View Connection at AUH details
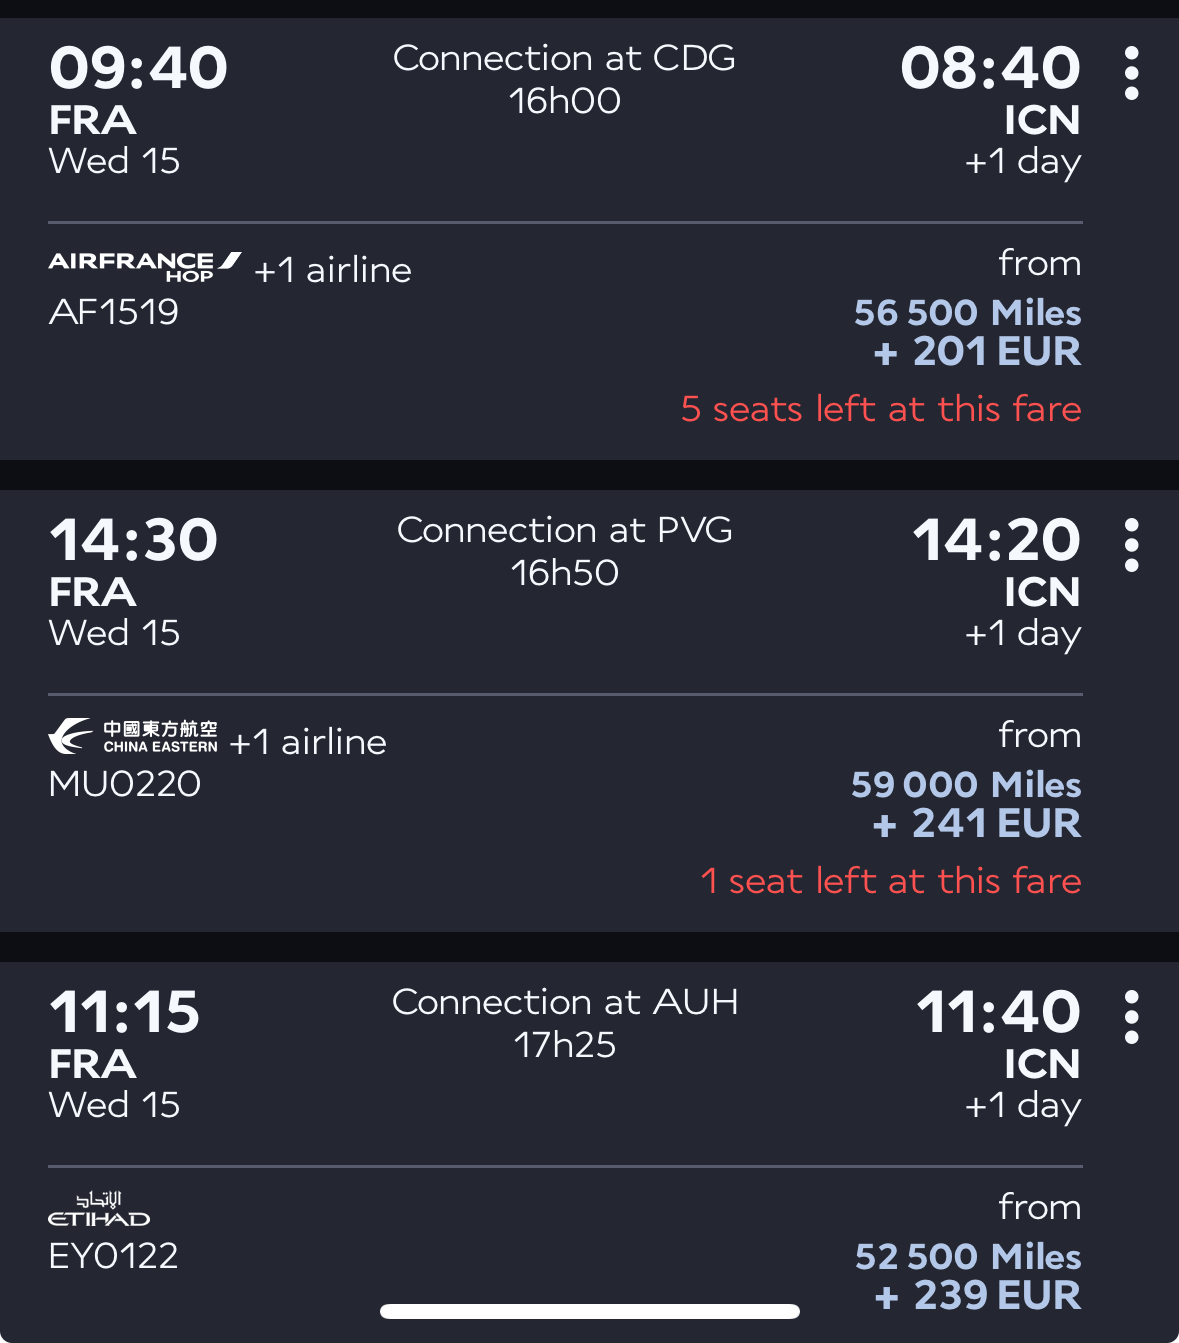Screen dimensions: 1179x1343 564,1023
